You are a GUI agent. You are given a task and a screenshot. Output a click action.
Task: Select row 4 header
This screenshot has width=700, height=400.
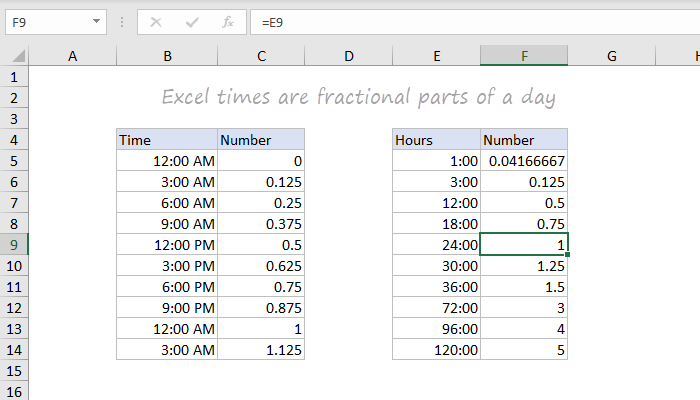click(14, 140)
